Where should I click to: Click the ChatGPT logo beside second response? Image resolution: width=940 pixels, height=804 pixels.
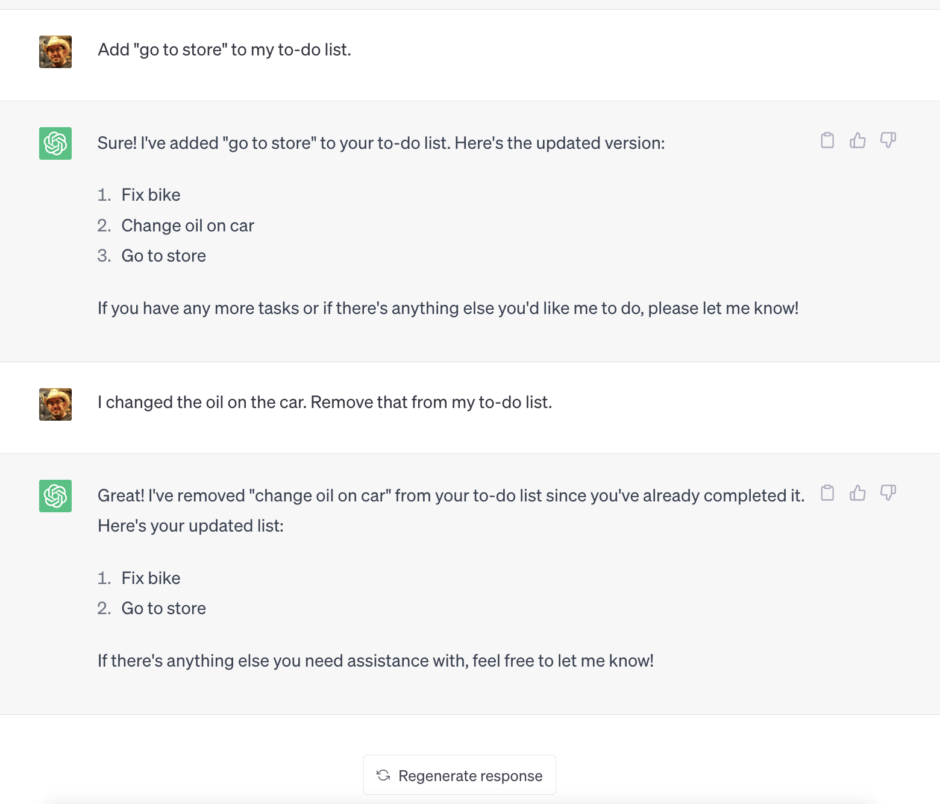point(55,496)
